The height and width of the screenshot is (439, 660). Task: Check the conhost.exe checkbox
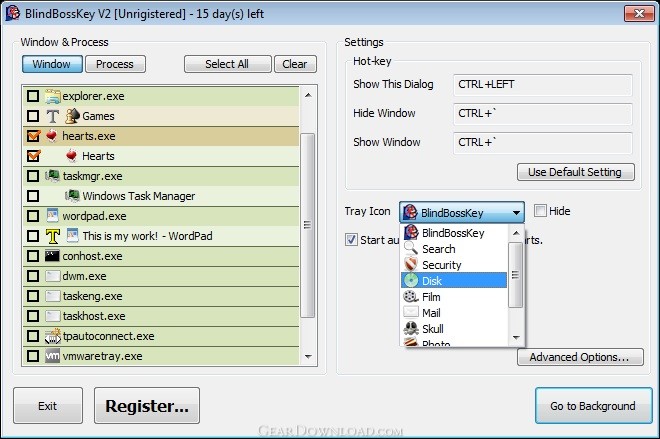click(x=33, y=256)
